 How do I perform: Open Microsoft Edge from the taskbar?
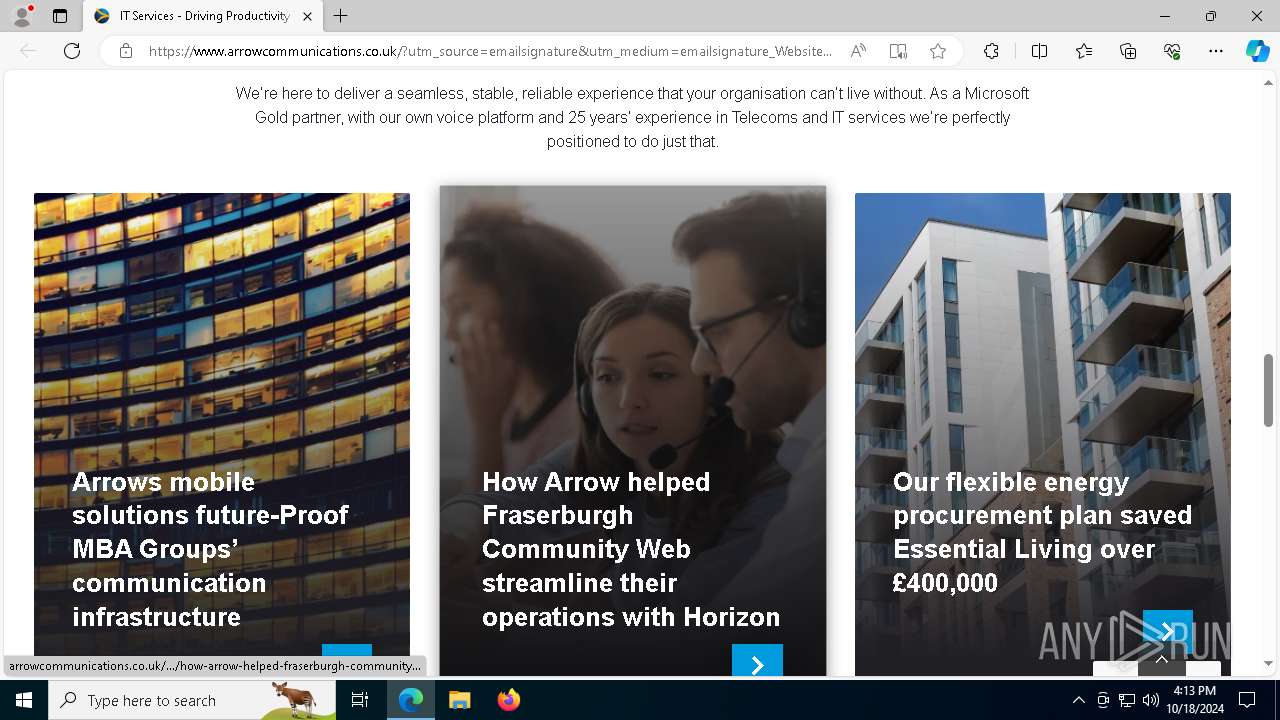tap(411, 700)
